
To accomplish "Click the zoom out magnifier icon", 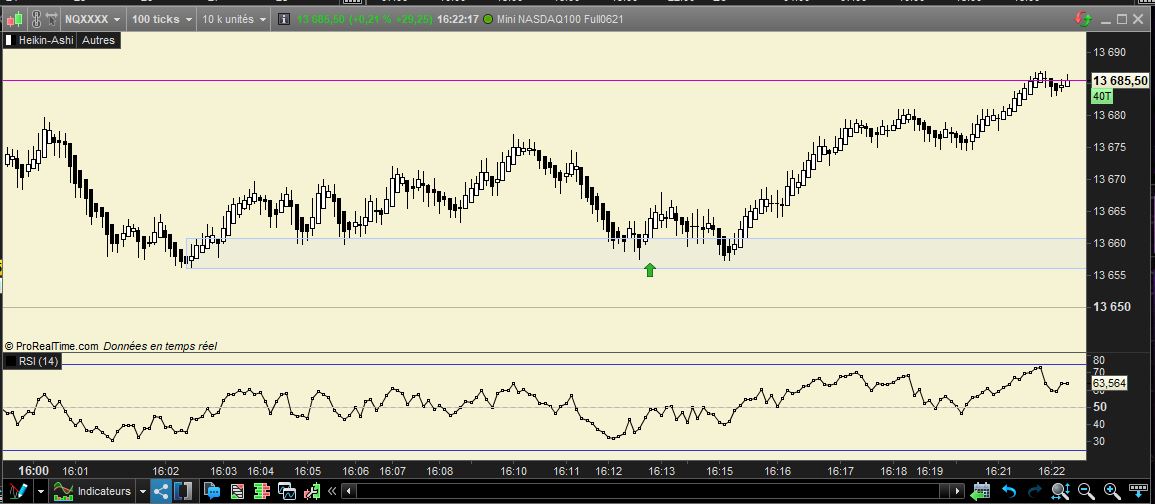I will (1086, 491).
